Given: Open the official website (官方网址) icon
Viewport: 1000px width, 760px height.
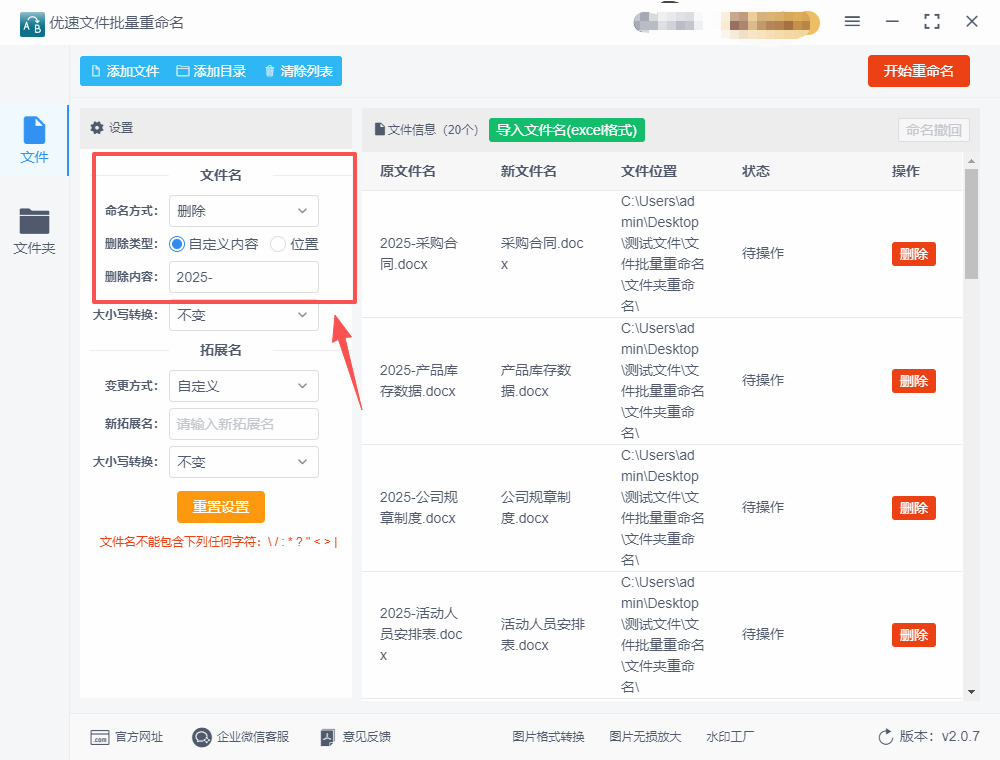Looking at the screenshot, I should (x=100, y=737).
